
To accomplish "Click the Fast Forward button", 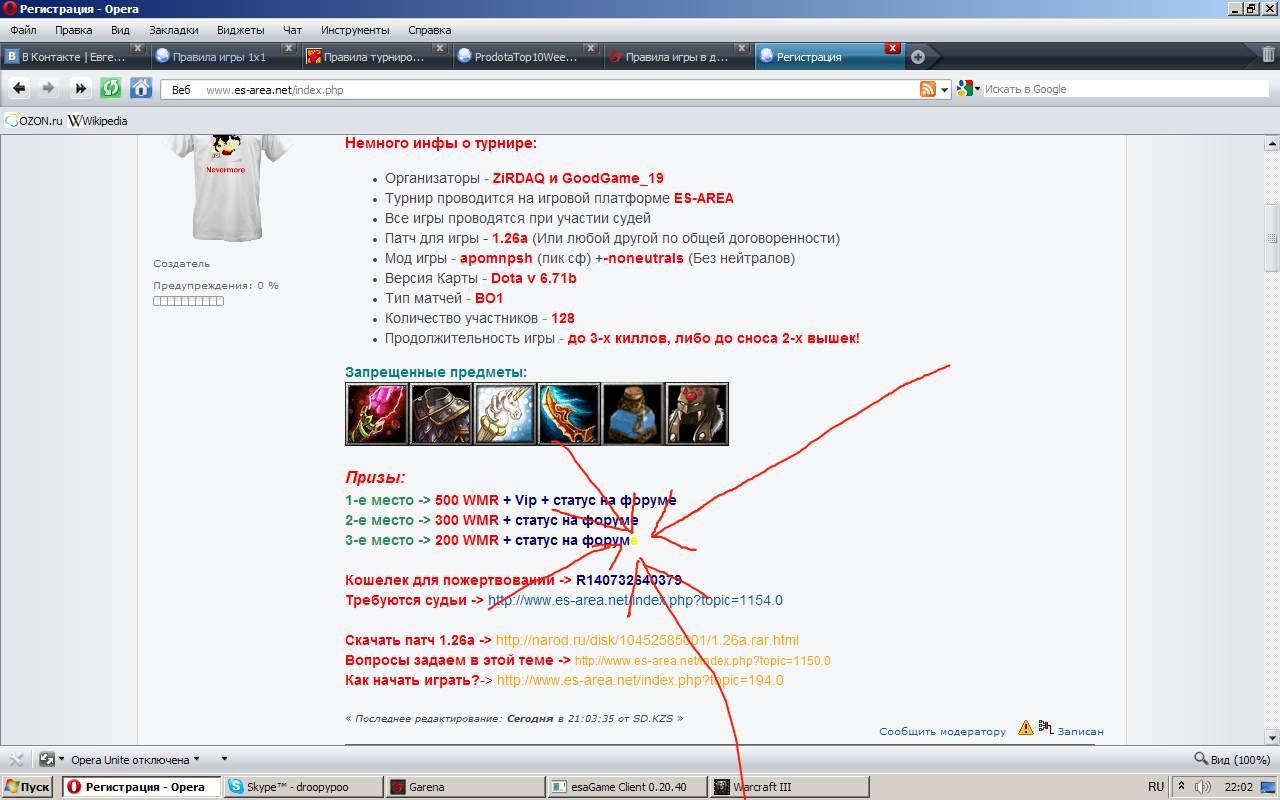I will (x=80, y=88).
